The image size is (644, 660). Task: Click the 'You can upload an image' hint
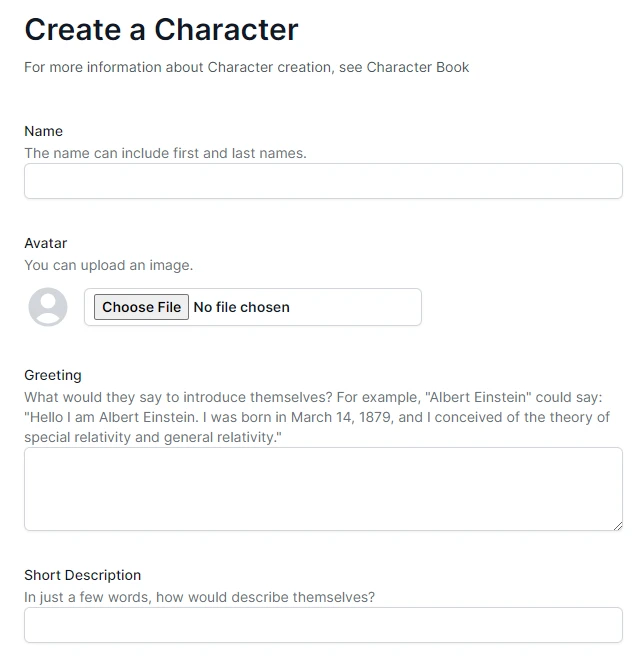tap(109, 265)
